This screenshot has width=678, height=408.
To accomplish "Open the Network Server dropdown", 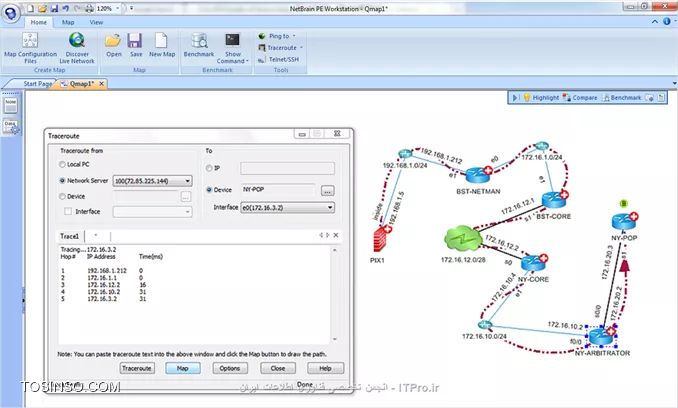I will pos(153,181).
